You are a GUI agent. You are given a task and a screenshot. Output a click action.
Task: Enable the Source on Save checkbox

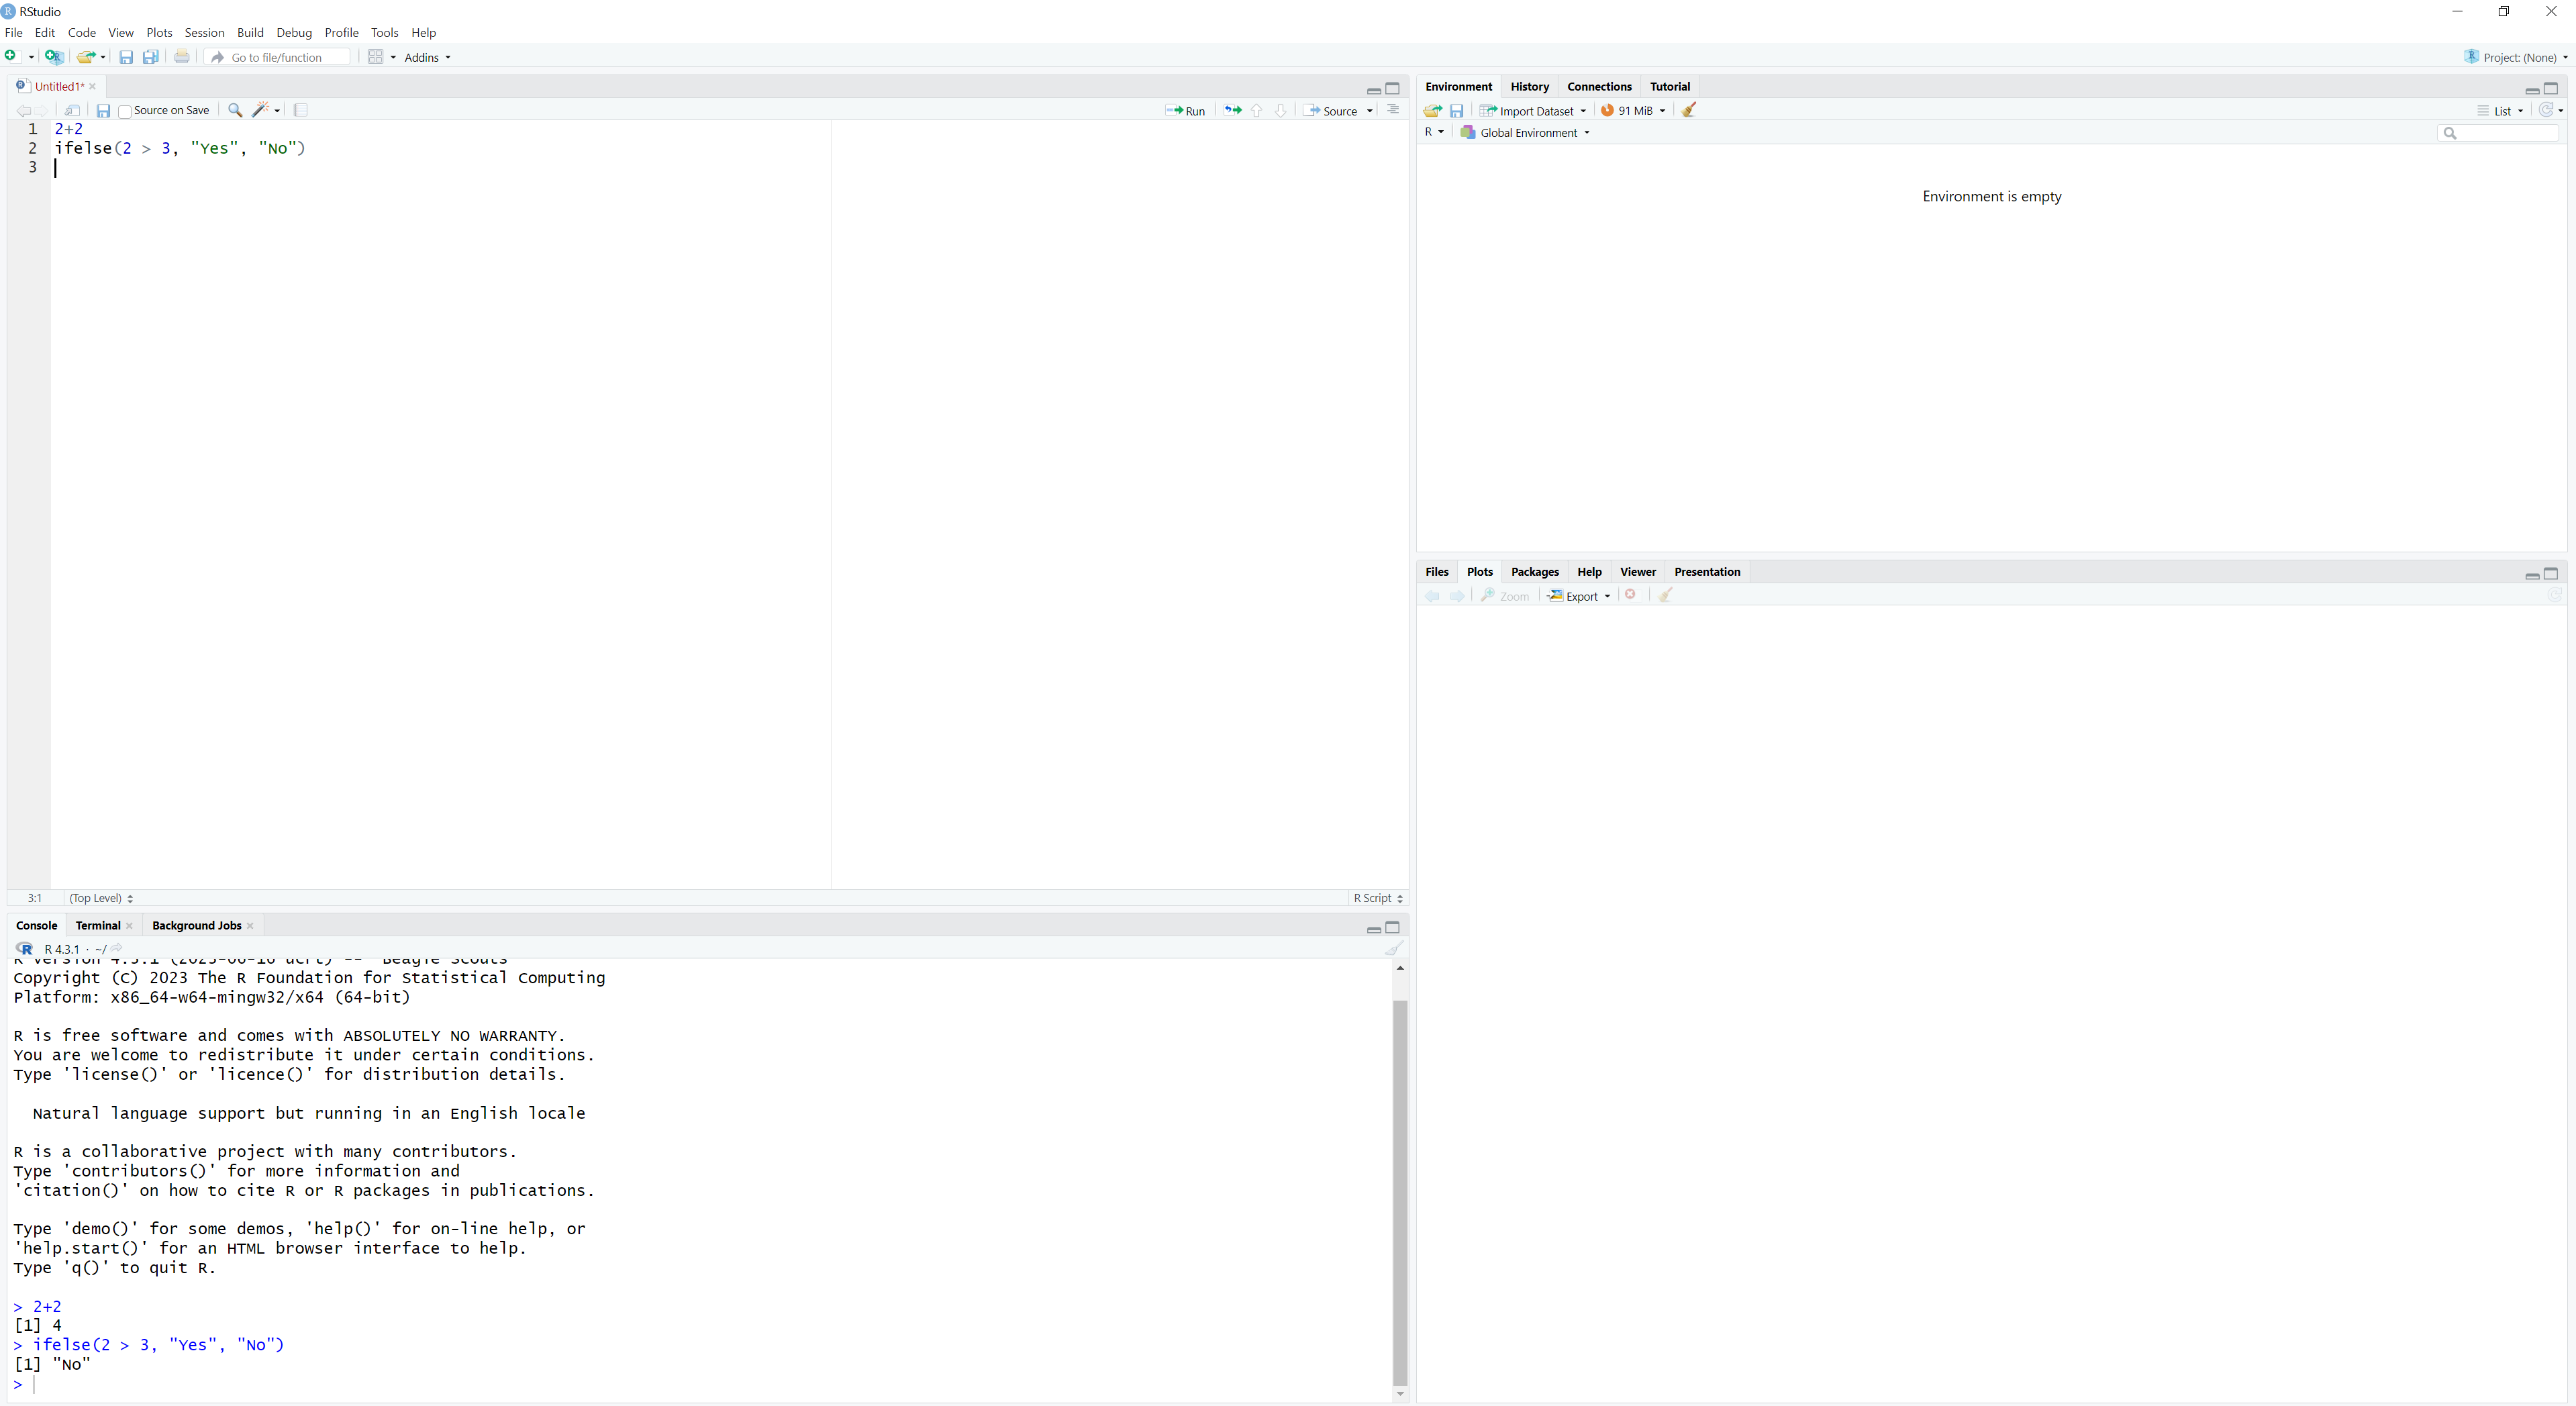125,111
